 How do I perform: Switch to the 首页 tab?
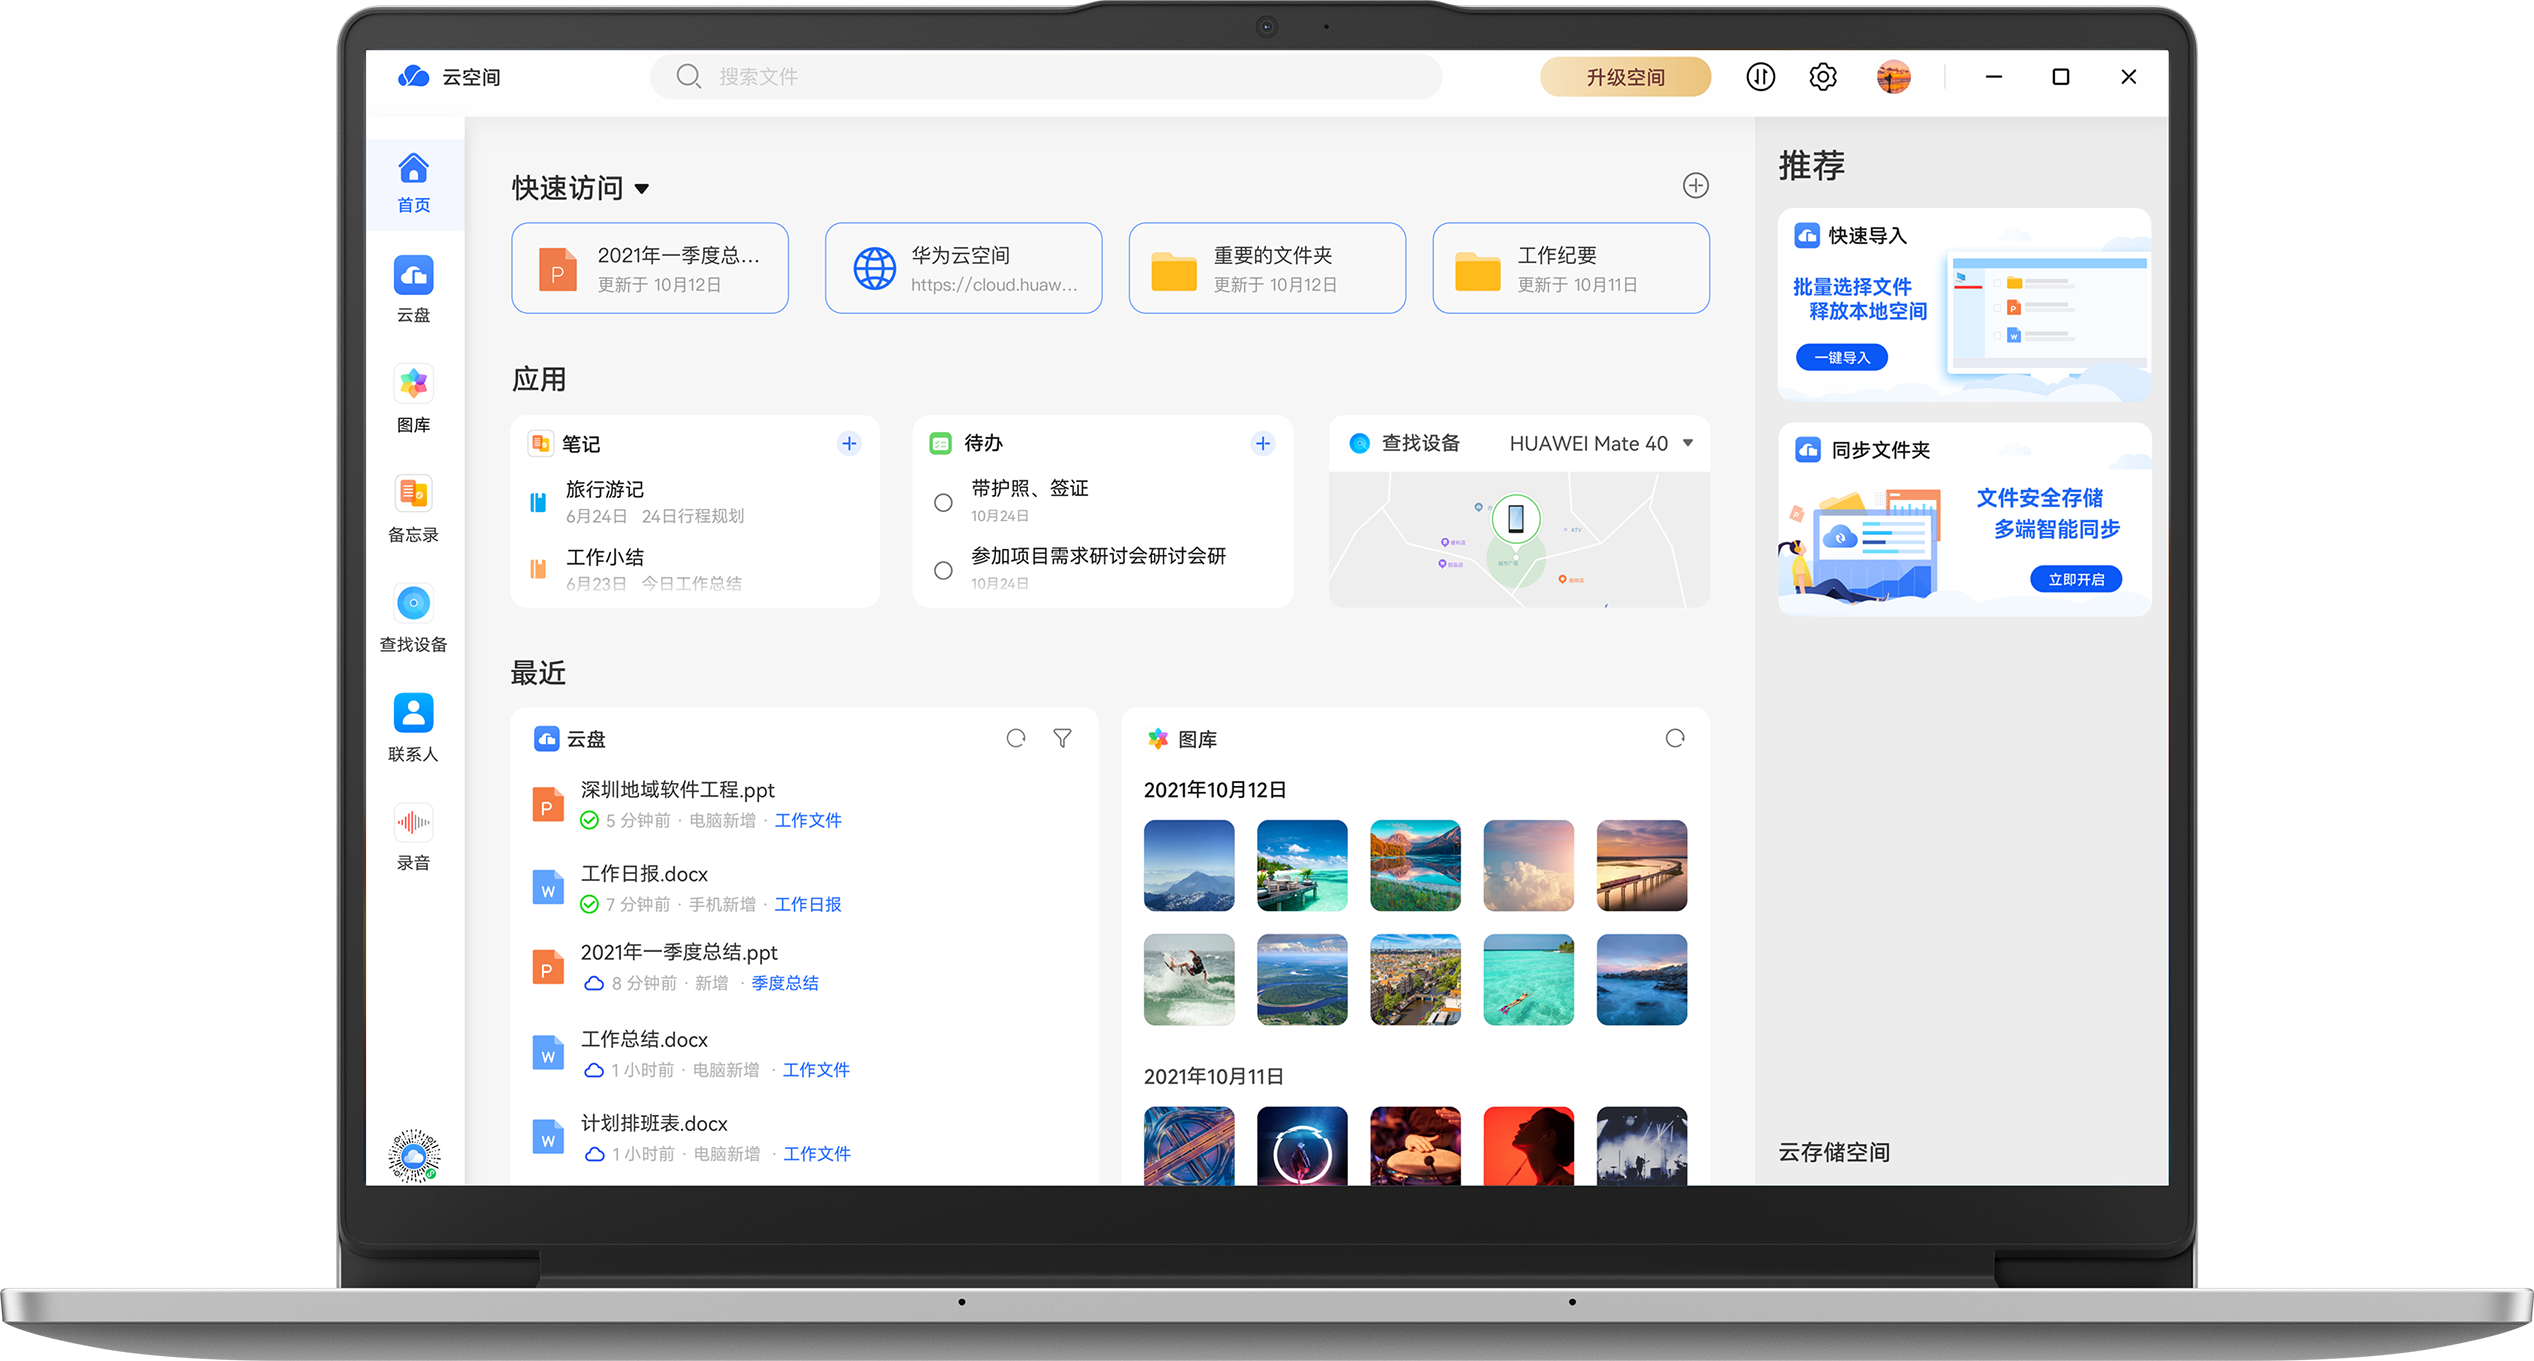(x=413, y=183)
